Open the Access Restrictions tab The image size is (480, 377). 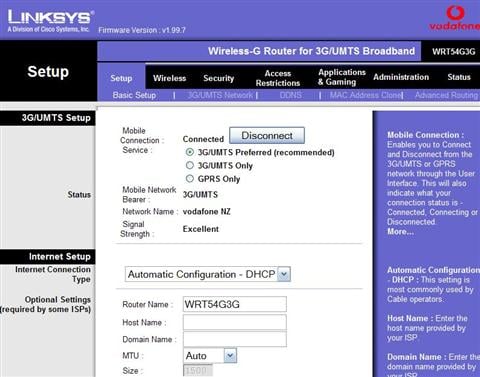278,78
